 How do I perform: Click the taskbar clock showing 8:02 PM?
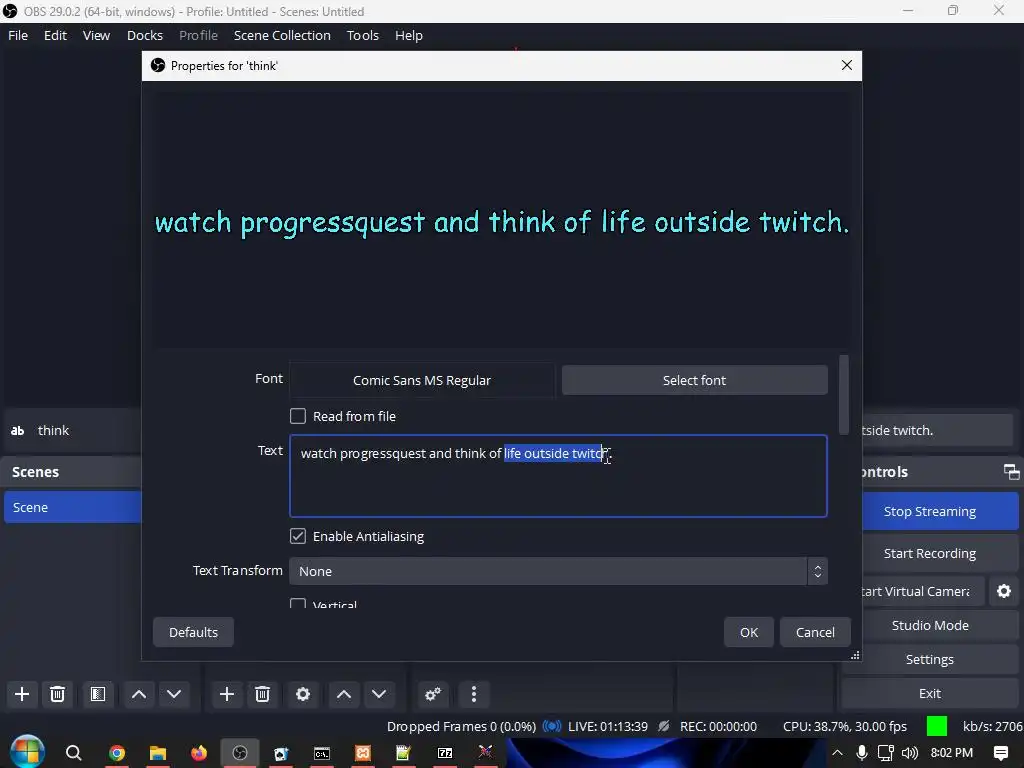tap(952, 753)
